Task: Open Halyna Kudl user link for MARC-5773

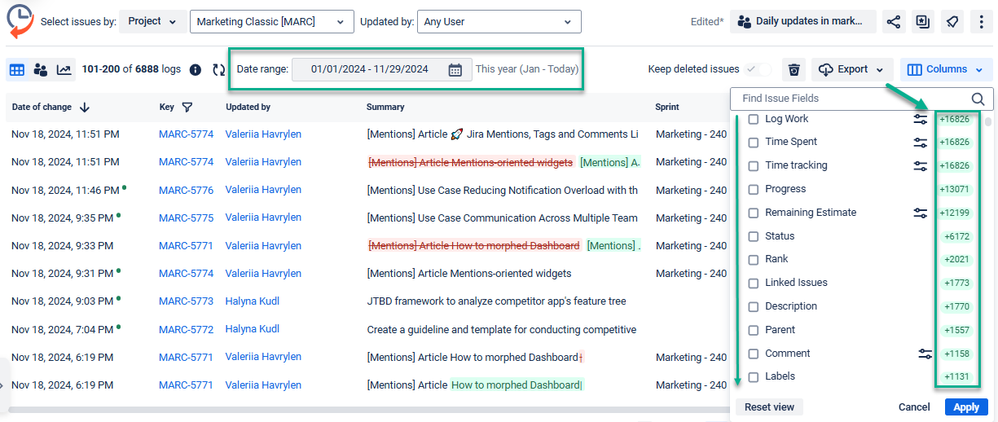Action: 252,302
